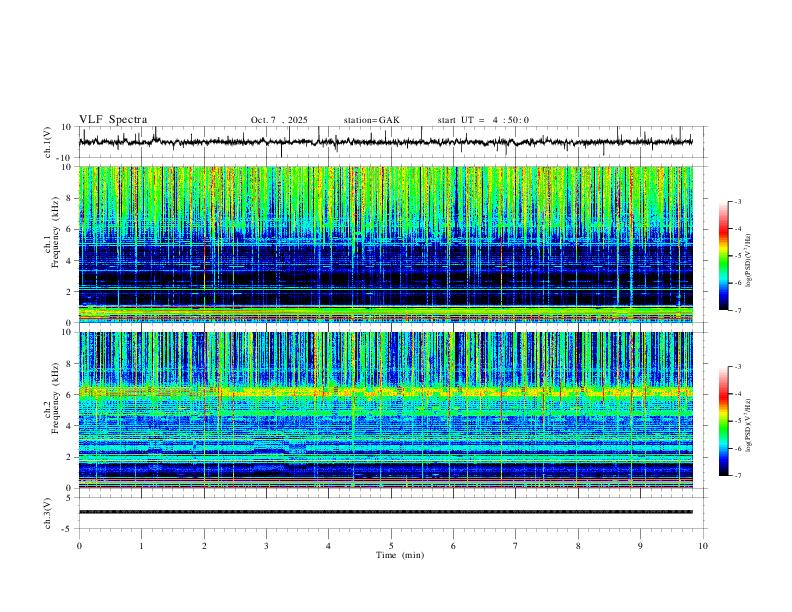This screenshot has height=612, width=792.
Task: Click time axis tick label "3"
Action: pos(266,546)
